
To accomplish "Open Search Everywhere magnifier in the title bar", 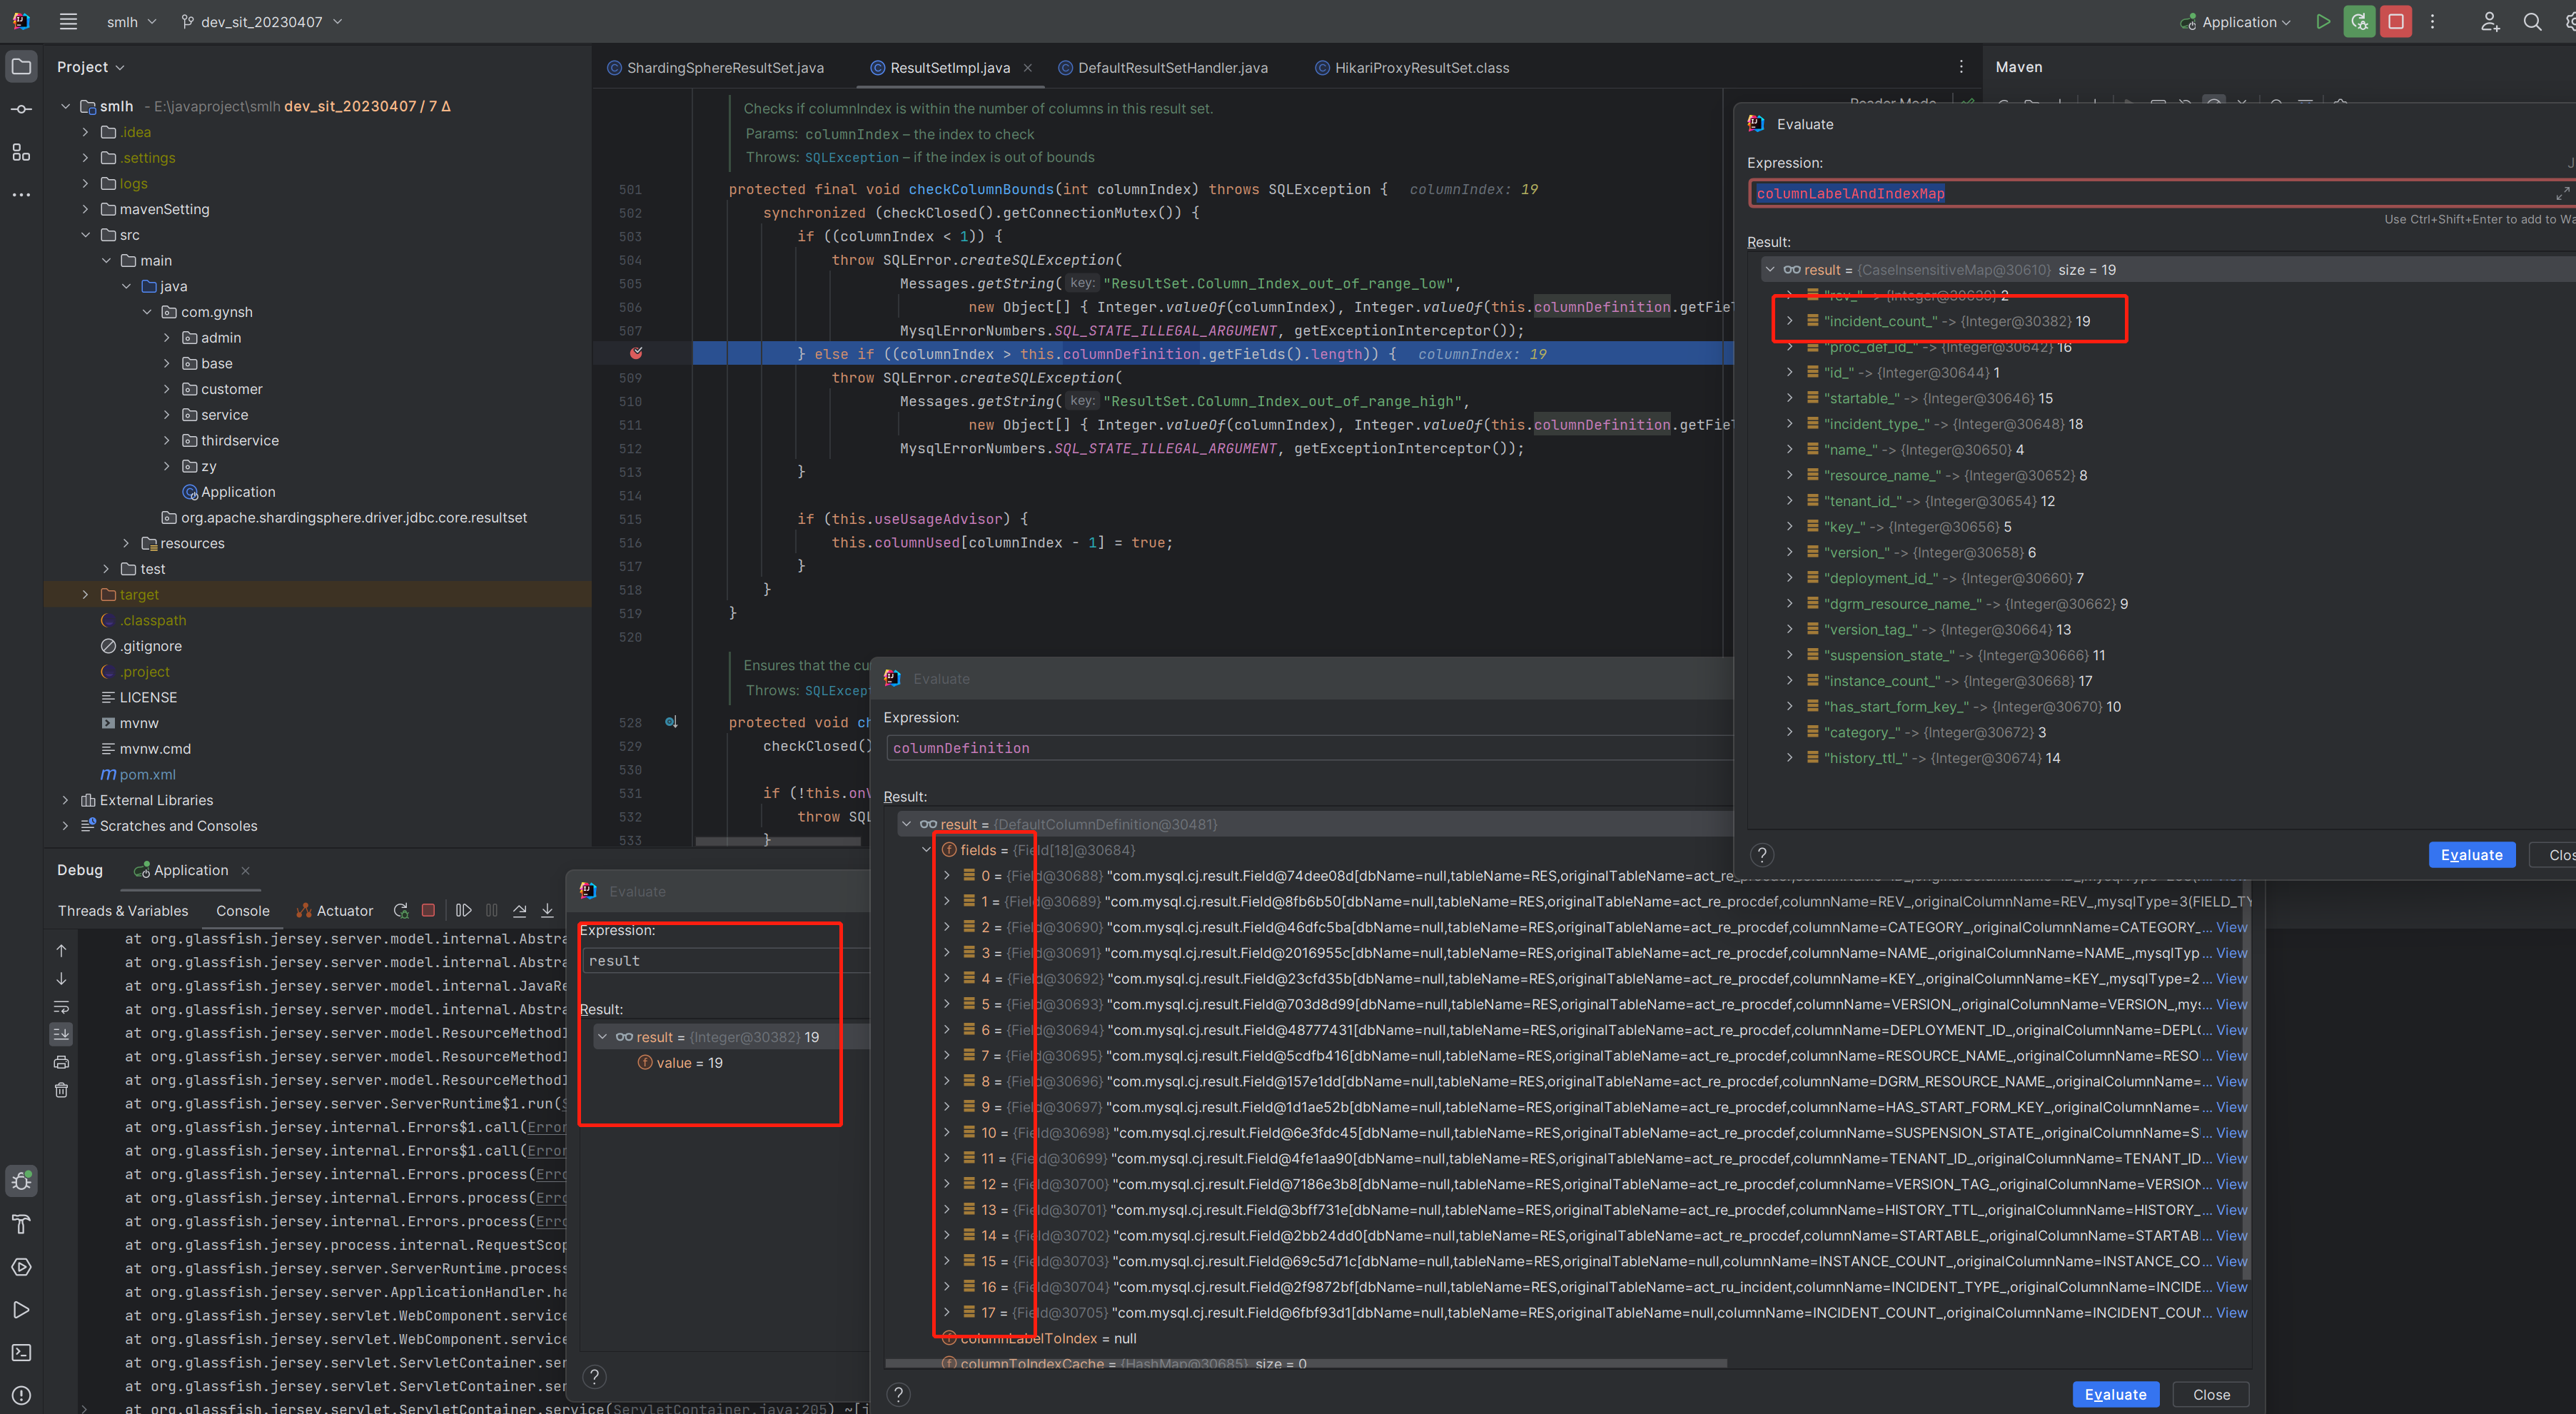I will tap(2531, 22).
